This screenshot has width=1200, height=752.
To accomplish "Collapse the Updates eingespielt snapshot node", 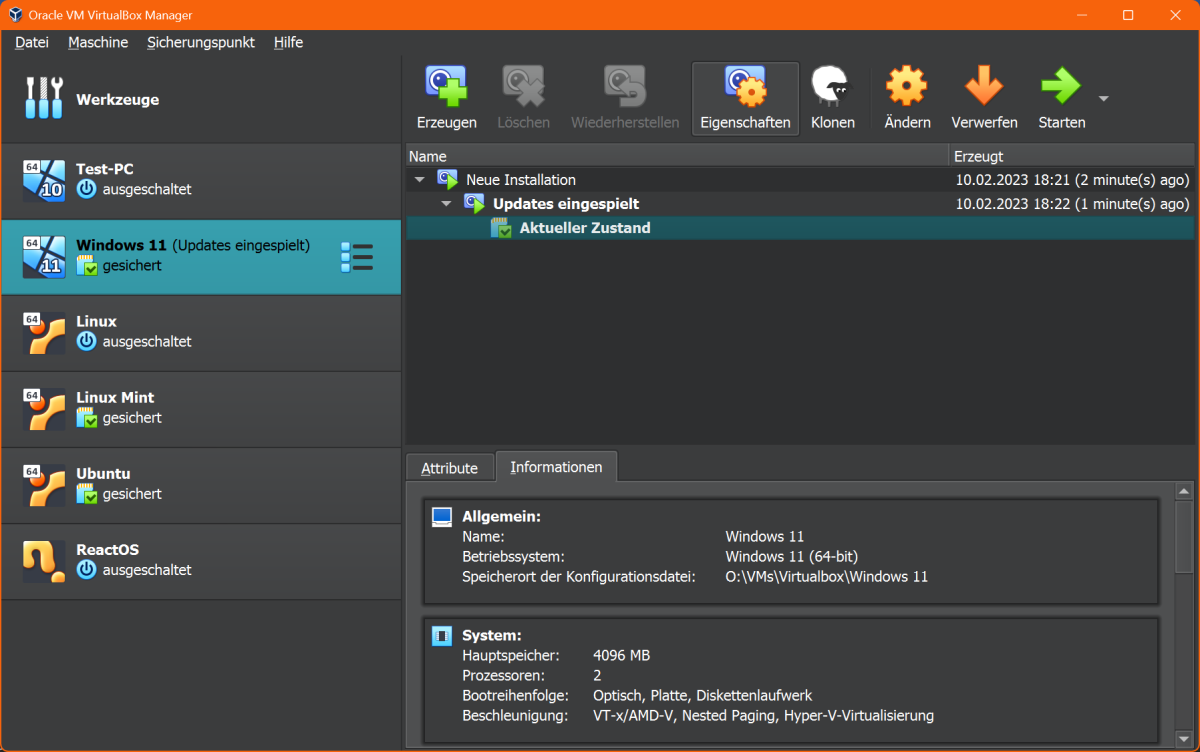I will (447, 204).
